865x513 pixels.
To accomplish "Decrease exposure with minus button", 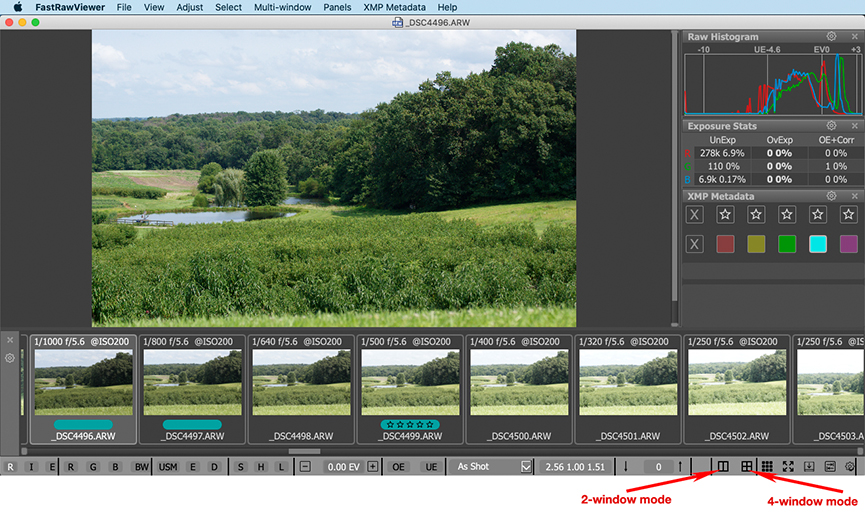I will pyautogui.click(x=305, y=467).
